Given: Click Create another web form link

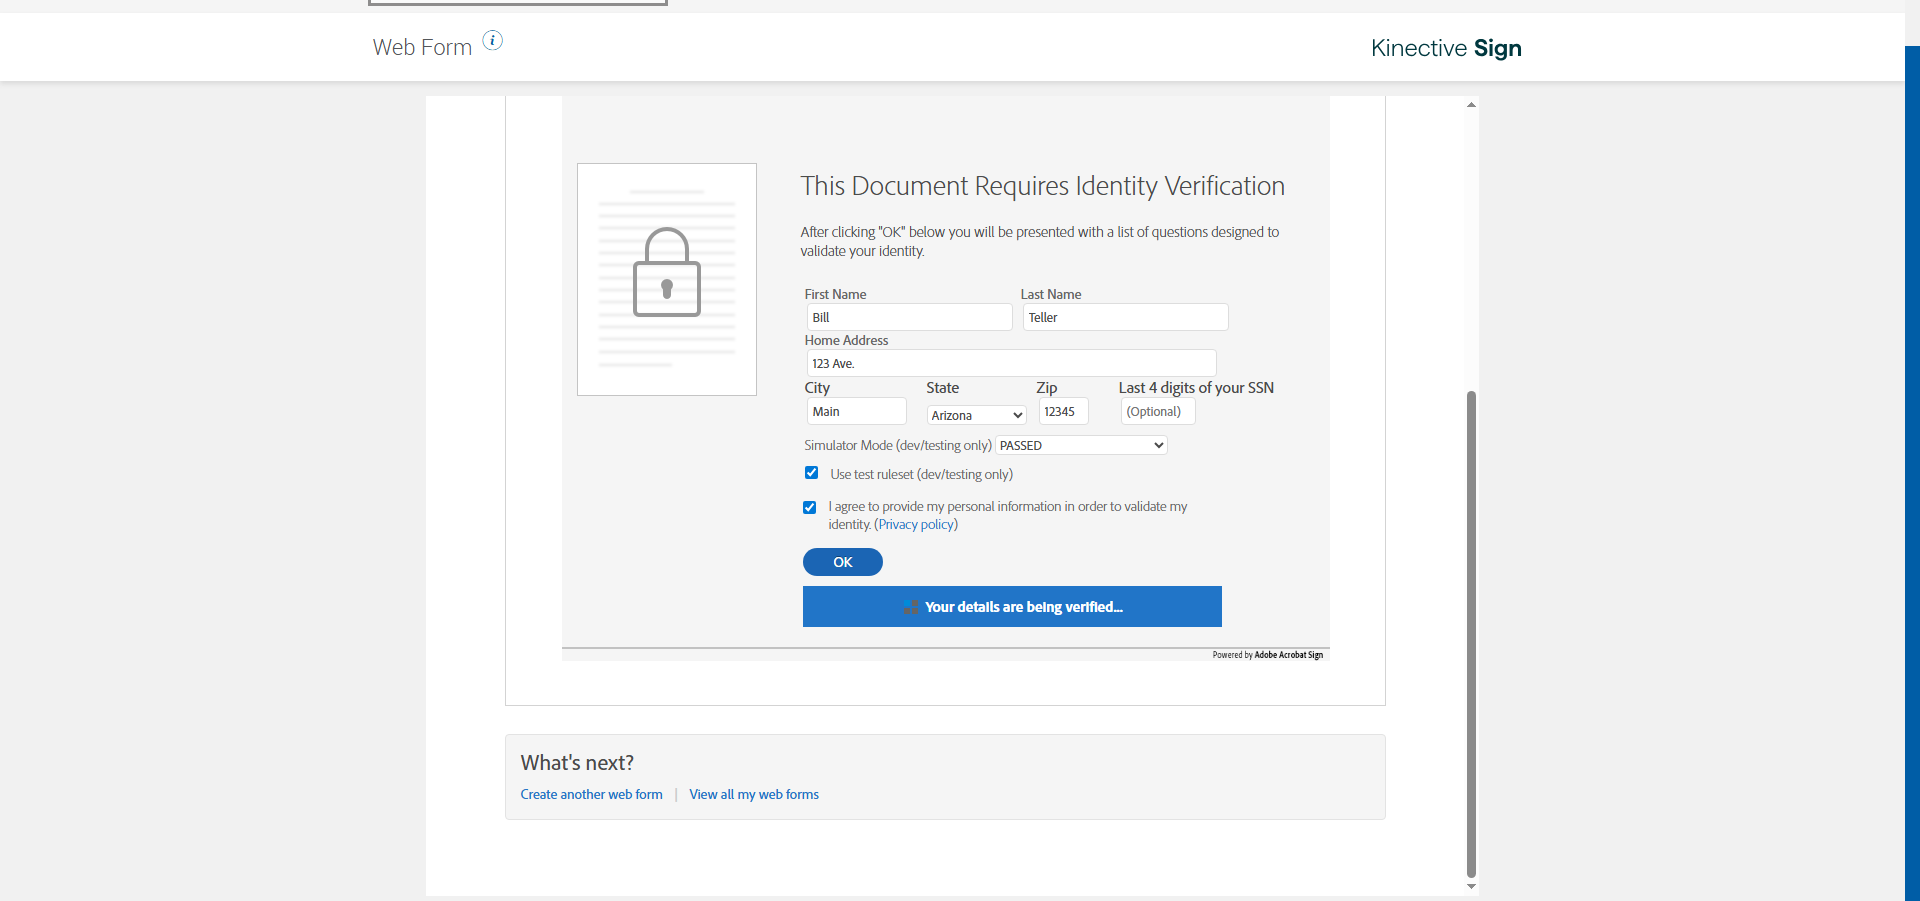Looking at the screenshot, I should (x=591, y=794).
